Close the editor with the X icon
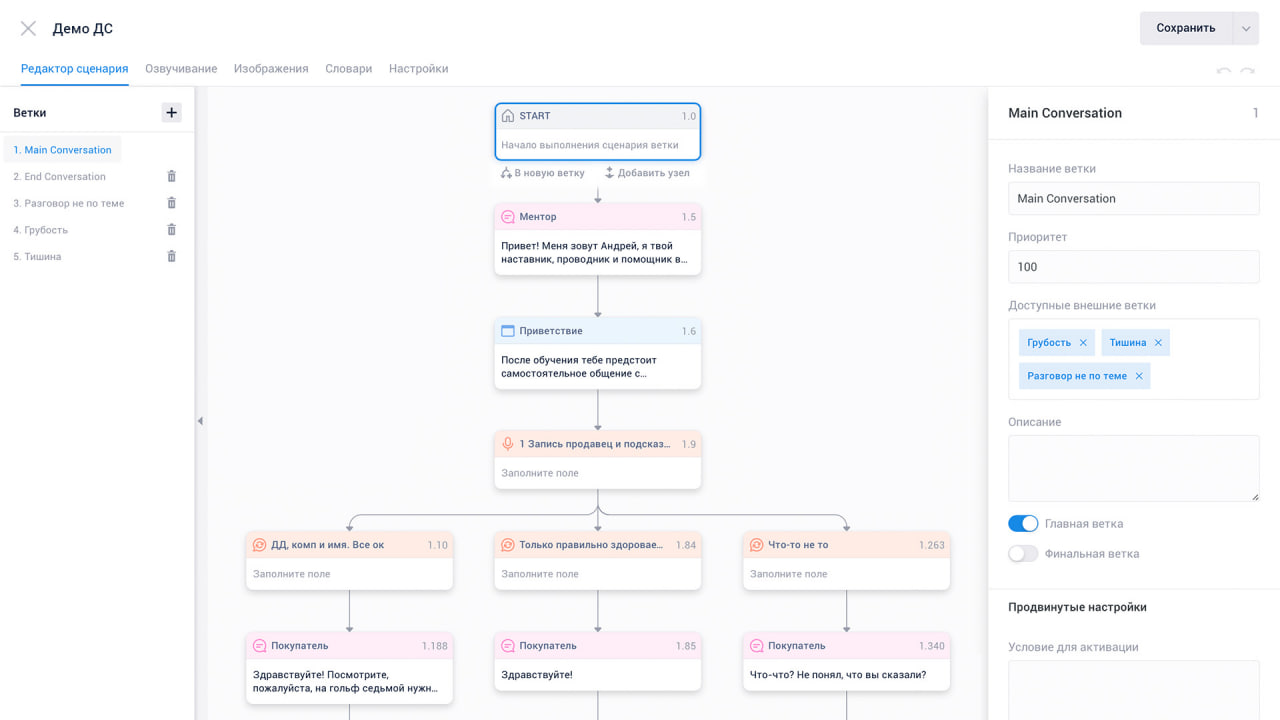The height and width of the screenshot is (720, 1280). tap(28, 29)
